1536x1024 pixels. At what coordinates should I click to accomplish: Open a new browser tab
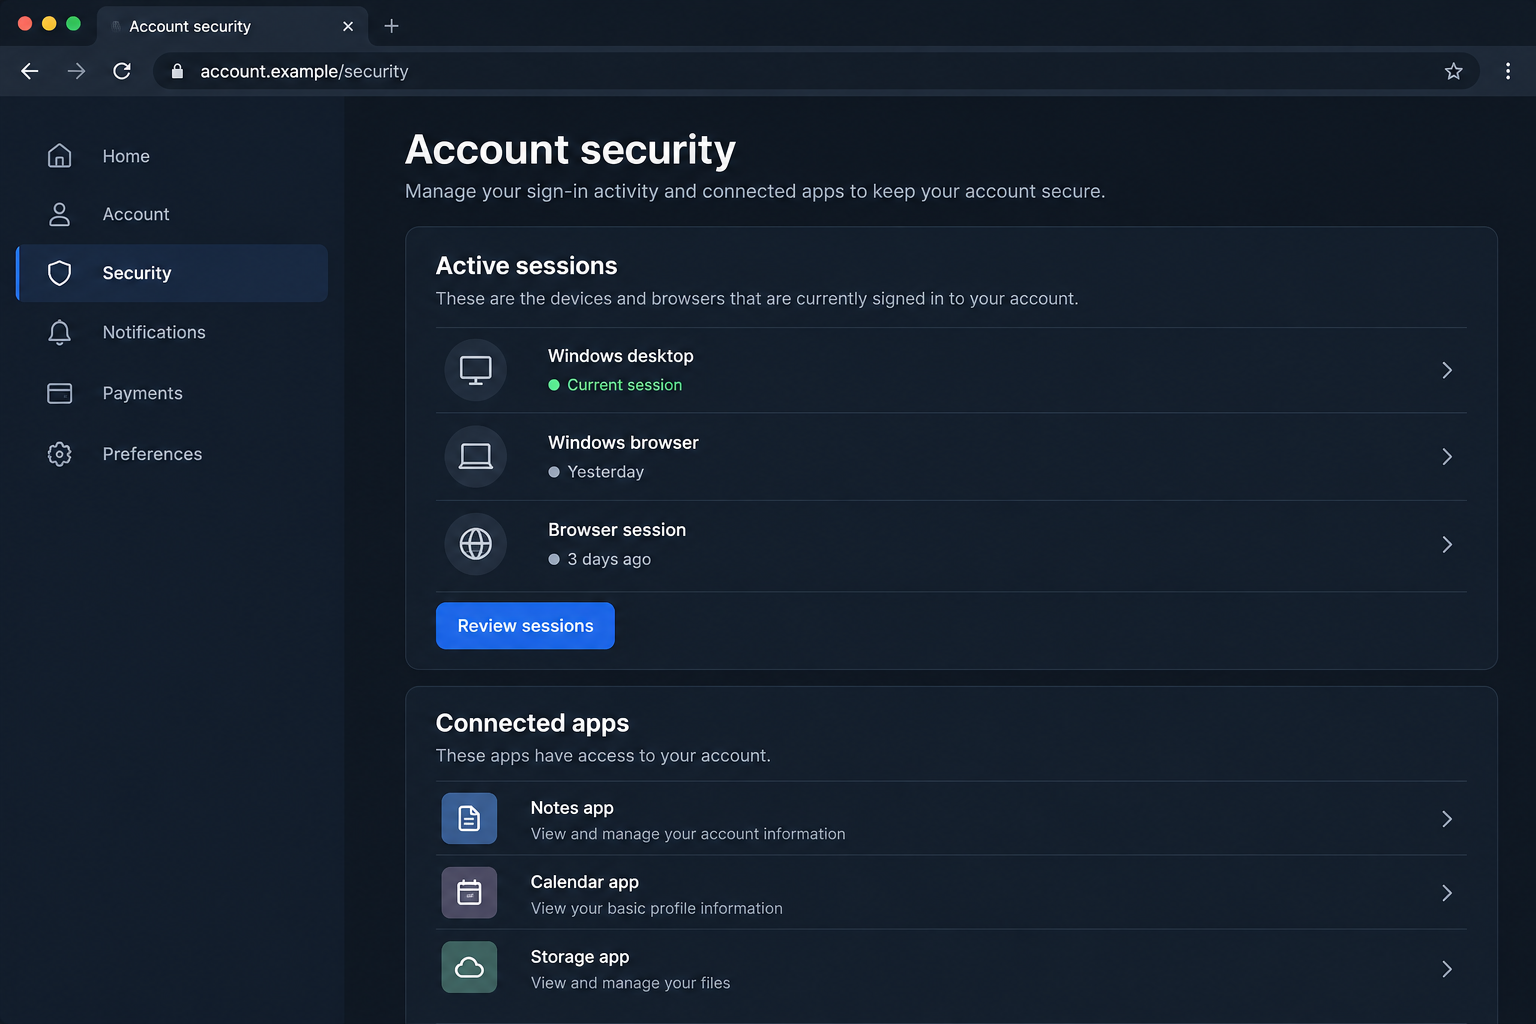(x=391, y=26)
